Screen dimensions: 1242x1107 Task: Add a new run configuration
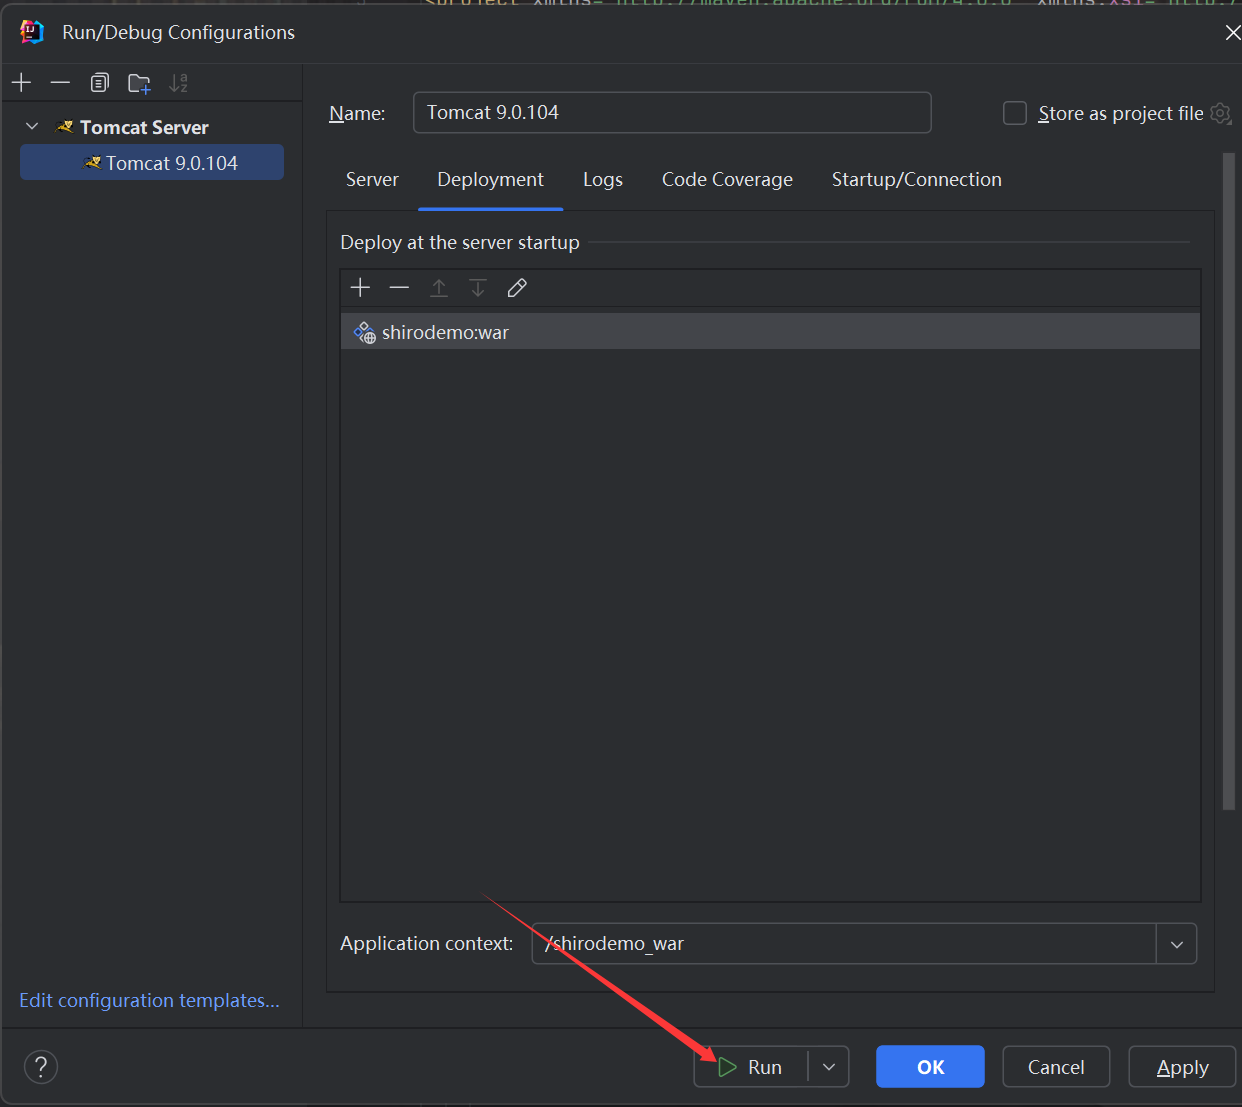21,83
